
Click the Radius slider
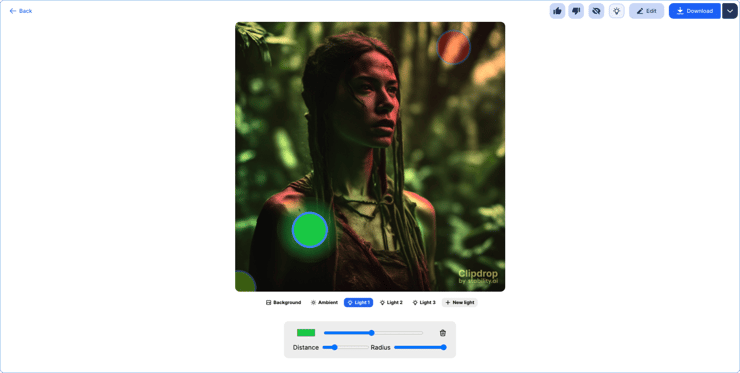420,348
